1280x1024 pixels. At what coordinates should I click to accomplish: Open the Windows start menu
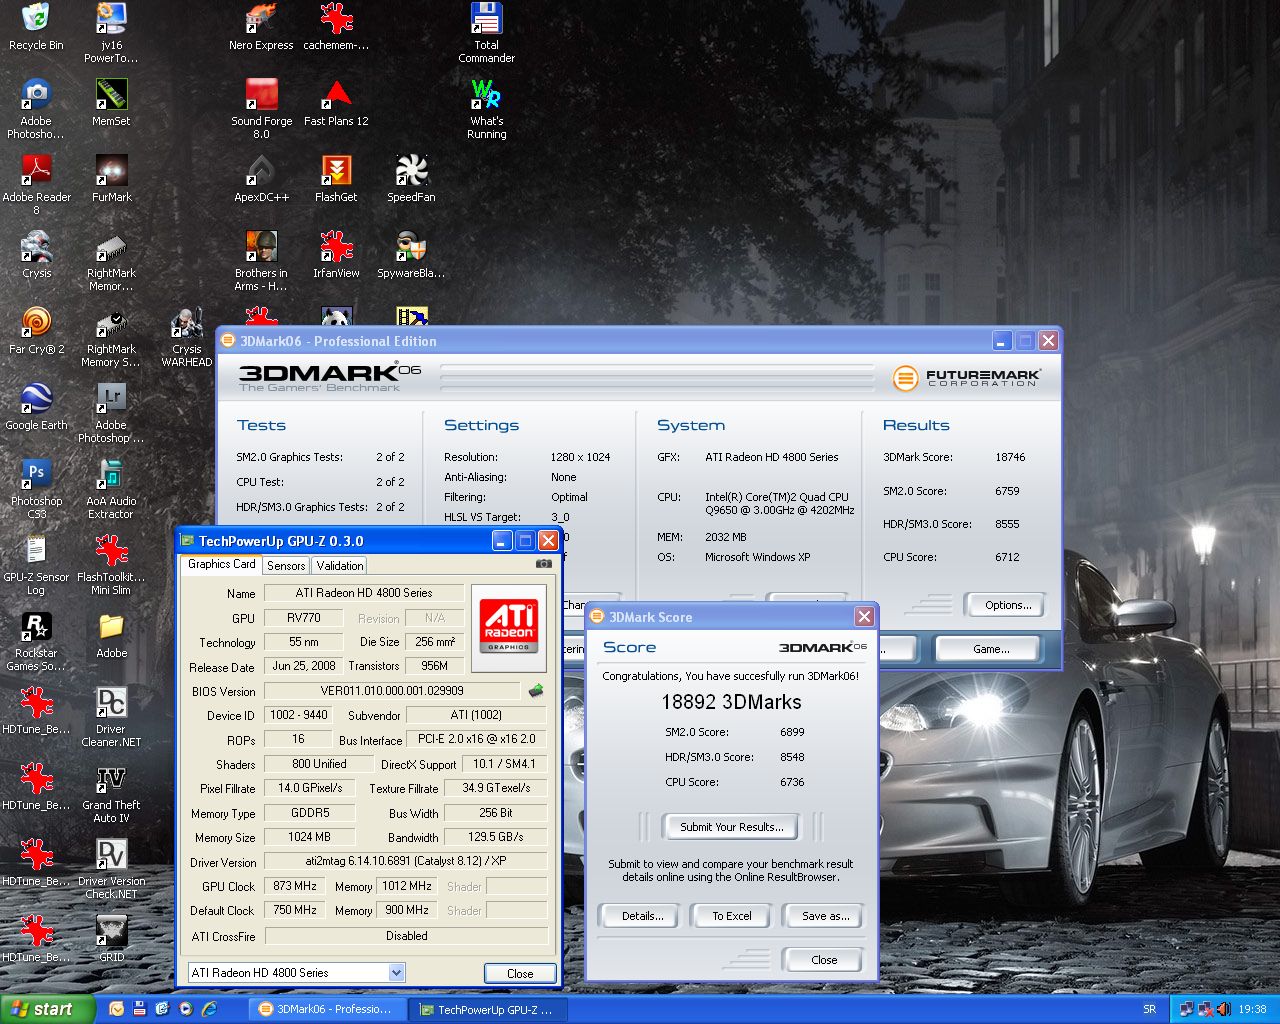47,1009
